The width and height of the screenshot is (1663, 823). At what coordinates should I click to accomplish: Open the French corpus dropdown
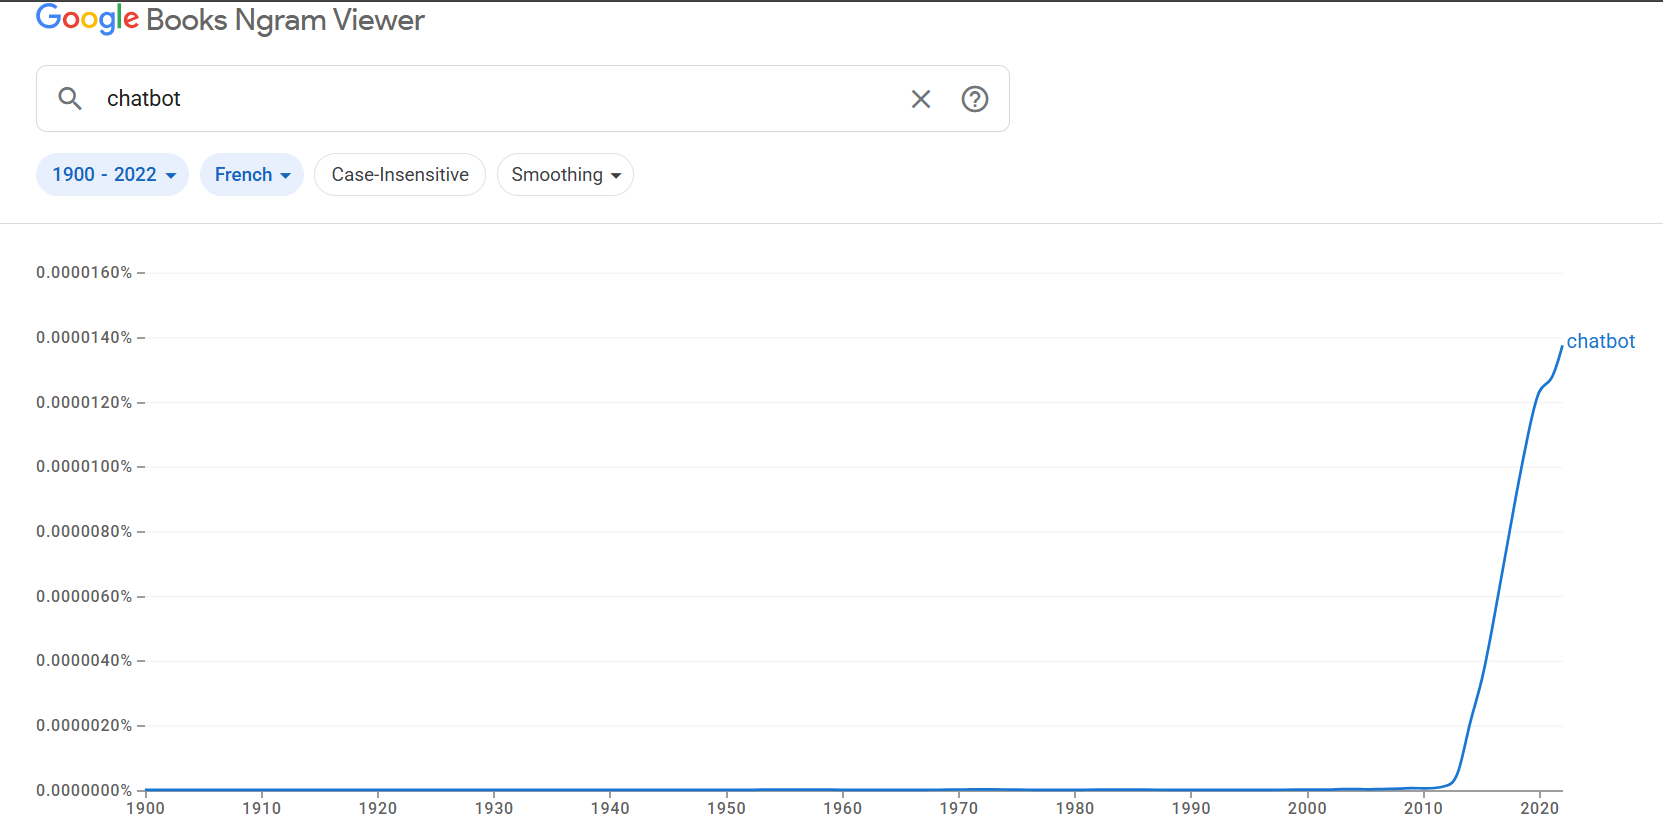[x=252, y=175]
